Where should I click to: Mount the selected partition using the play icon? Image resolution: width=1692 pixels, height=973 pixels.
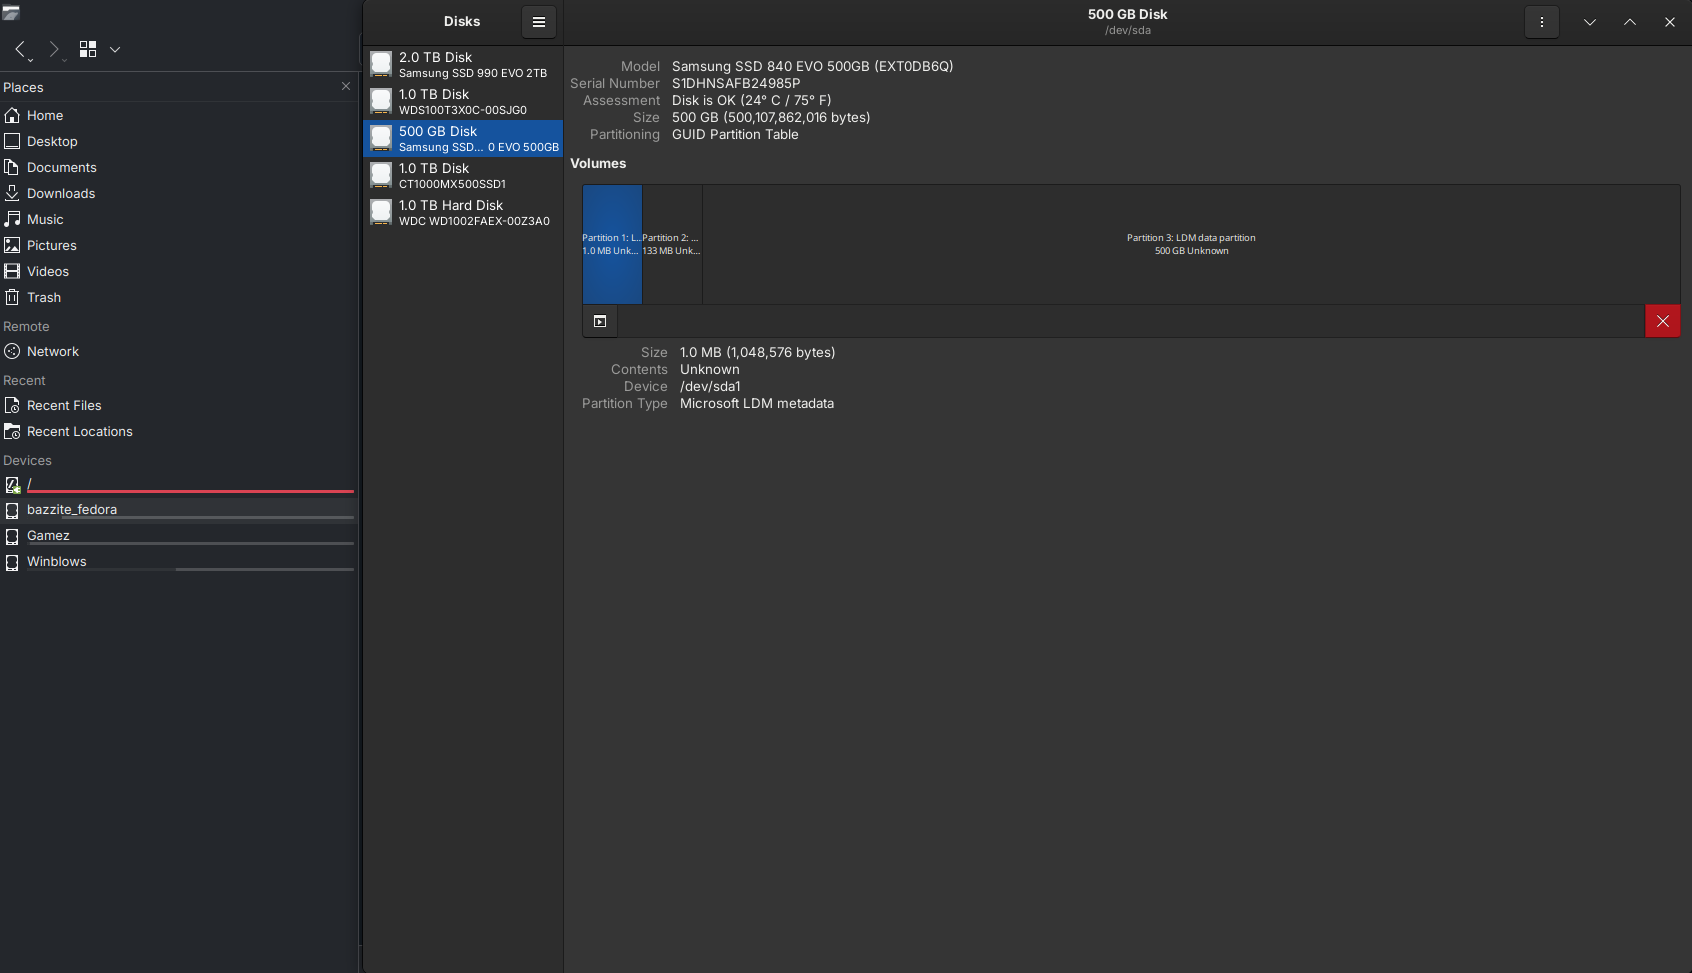[600, 321]
